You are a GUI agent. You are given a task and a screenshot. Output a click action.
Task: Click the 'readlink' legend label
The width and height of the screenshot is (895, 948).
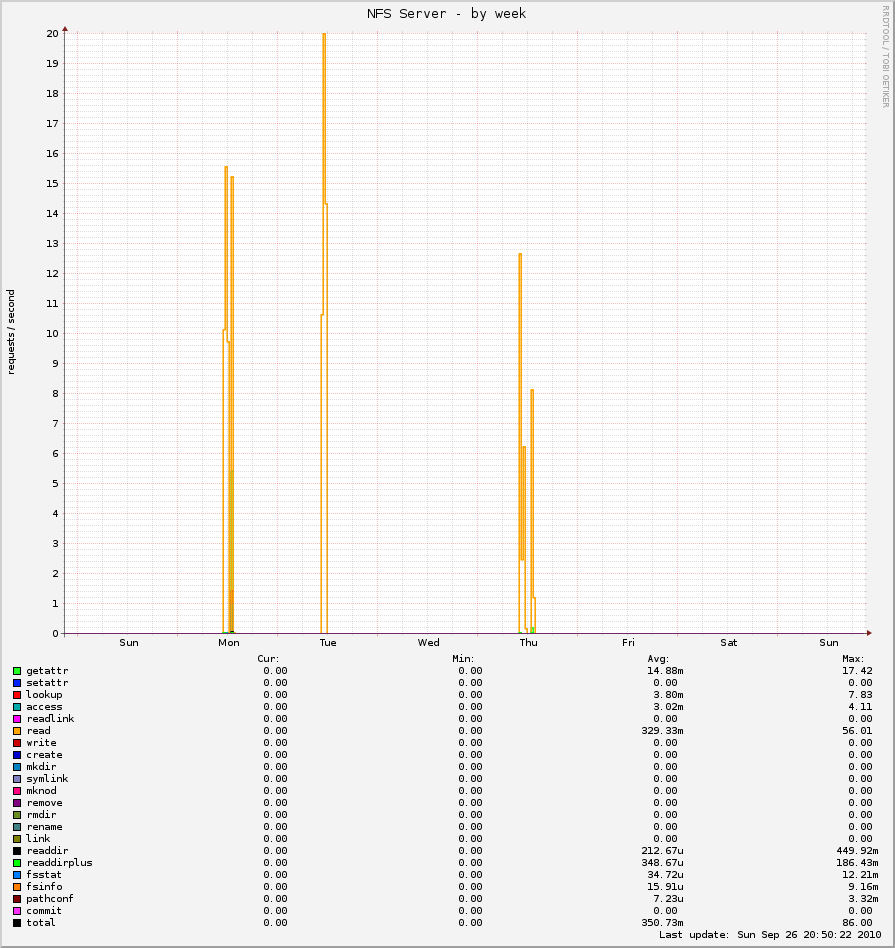50,719
